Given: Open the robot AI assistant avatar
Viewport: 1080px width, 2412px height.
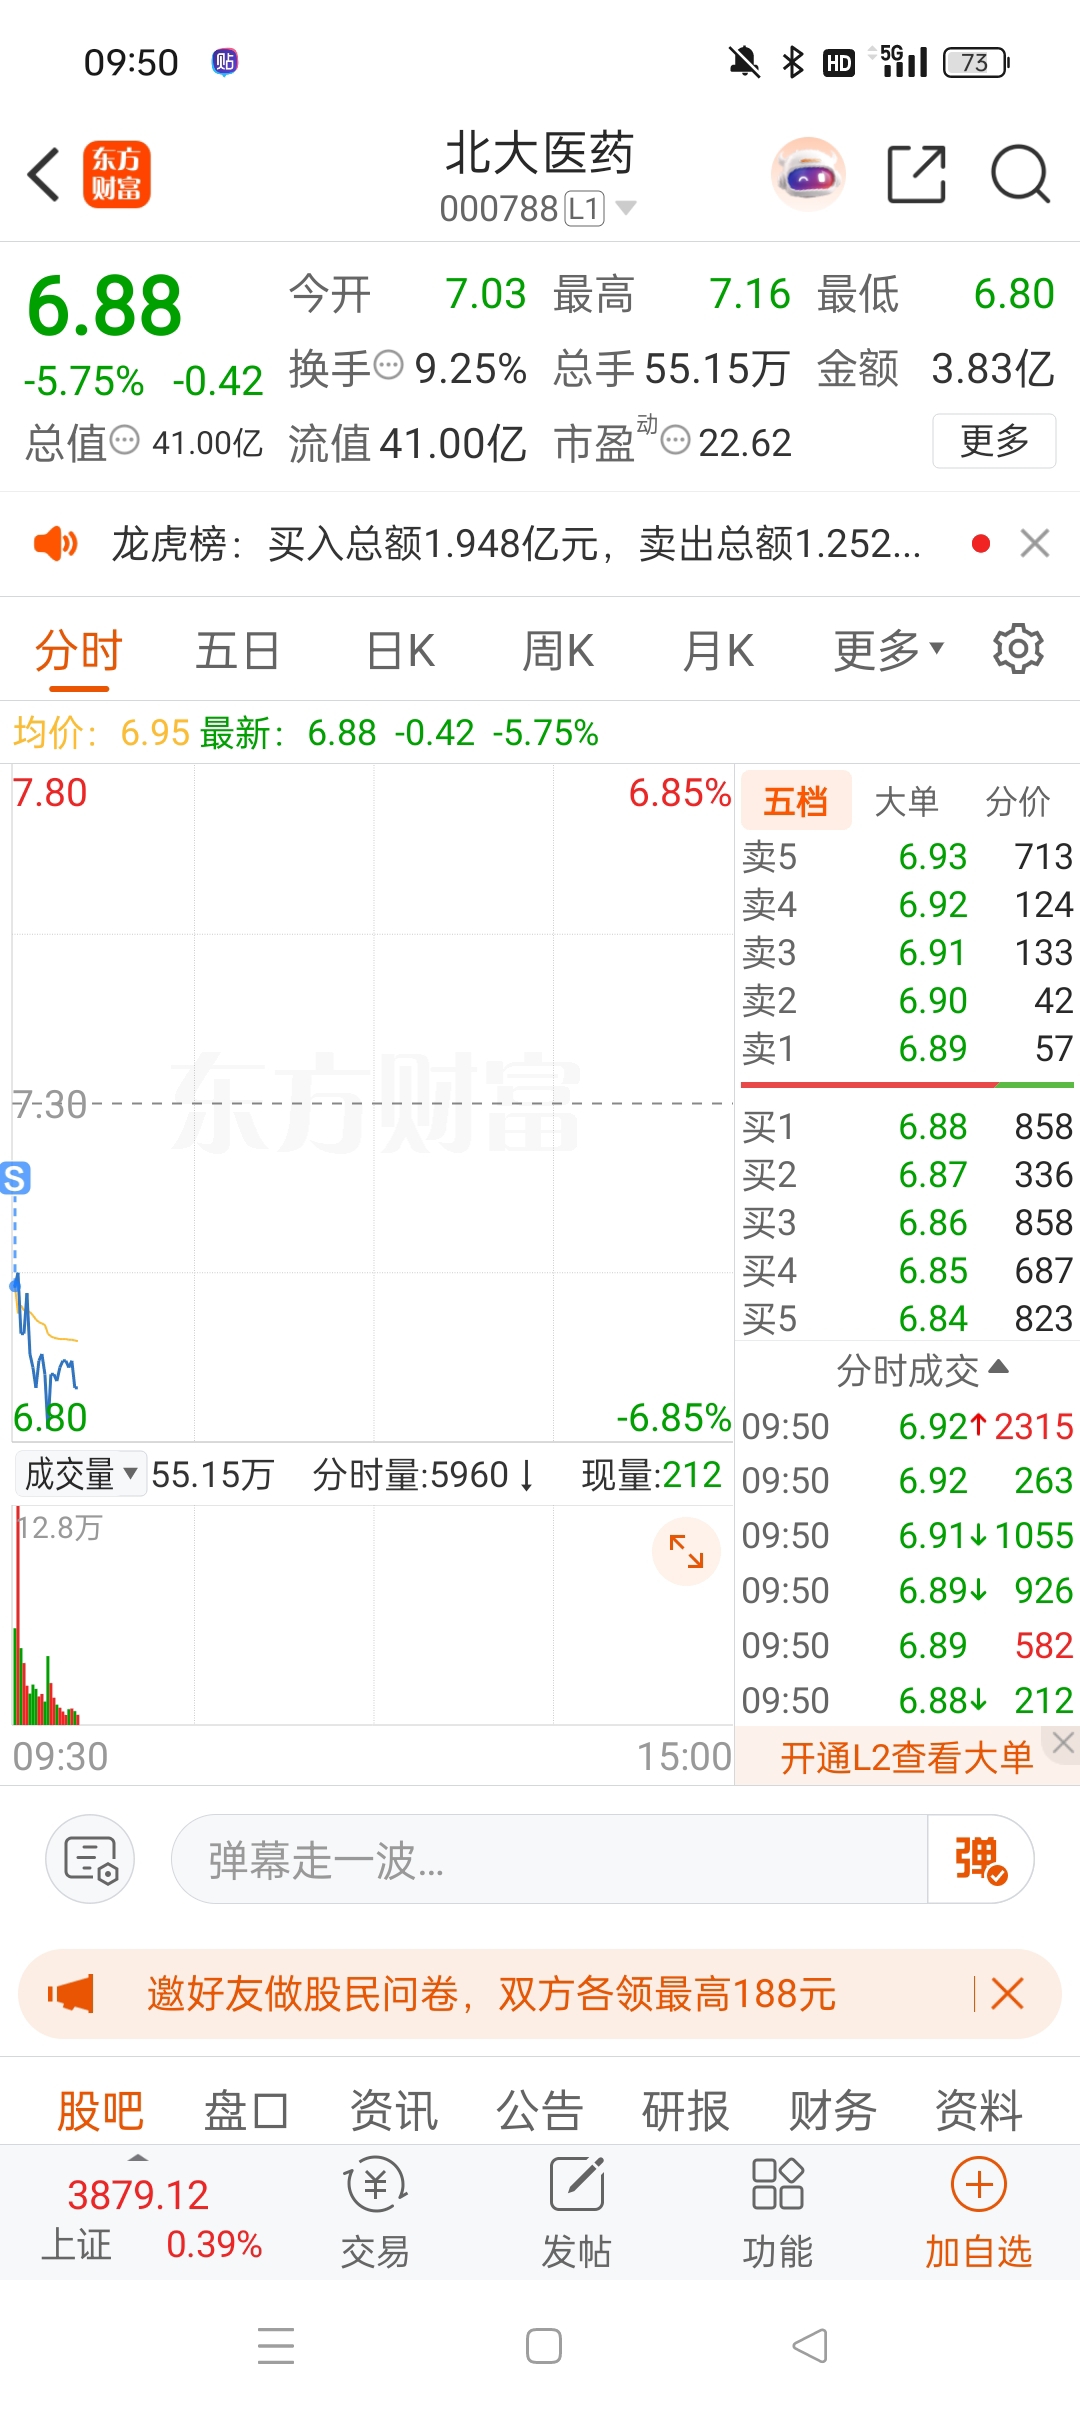Looking at the screenshot, I should (x=808, y=174).
